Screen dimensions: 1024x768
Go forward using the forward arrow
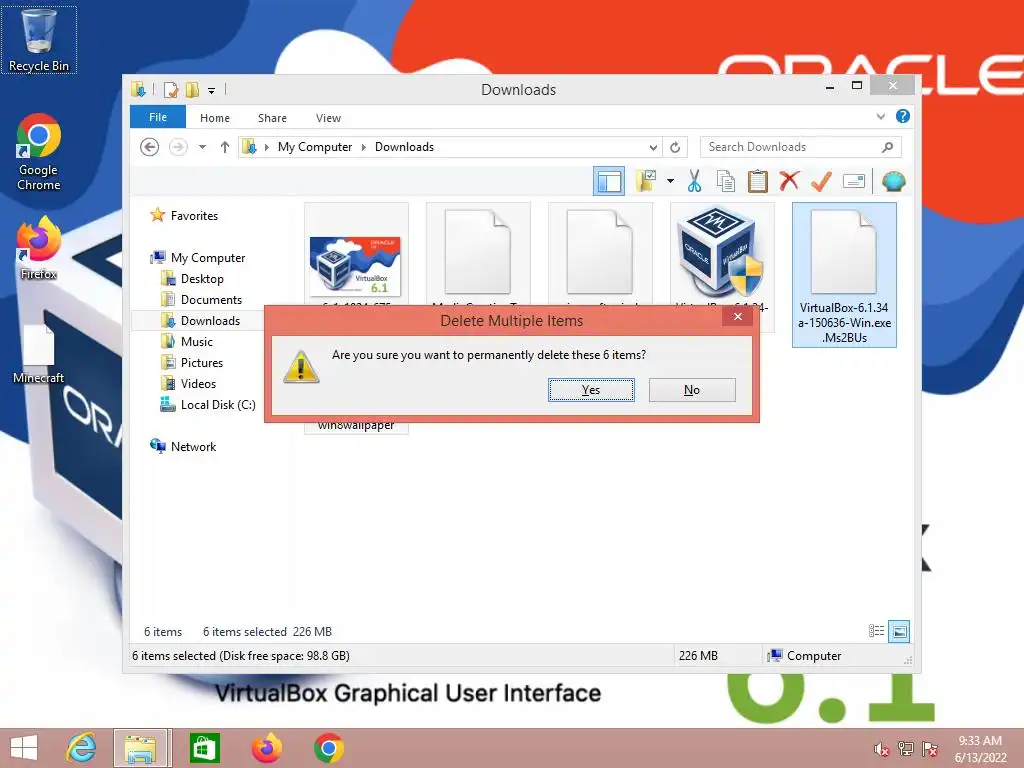point(178,147)
